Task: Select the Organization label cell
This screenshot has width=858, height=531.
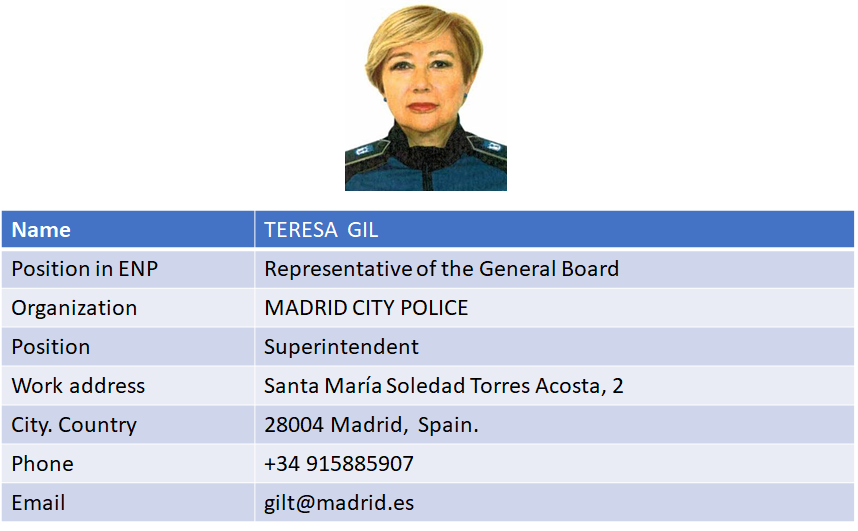Action: click(x=128, y=308)
